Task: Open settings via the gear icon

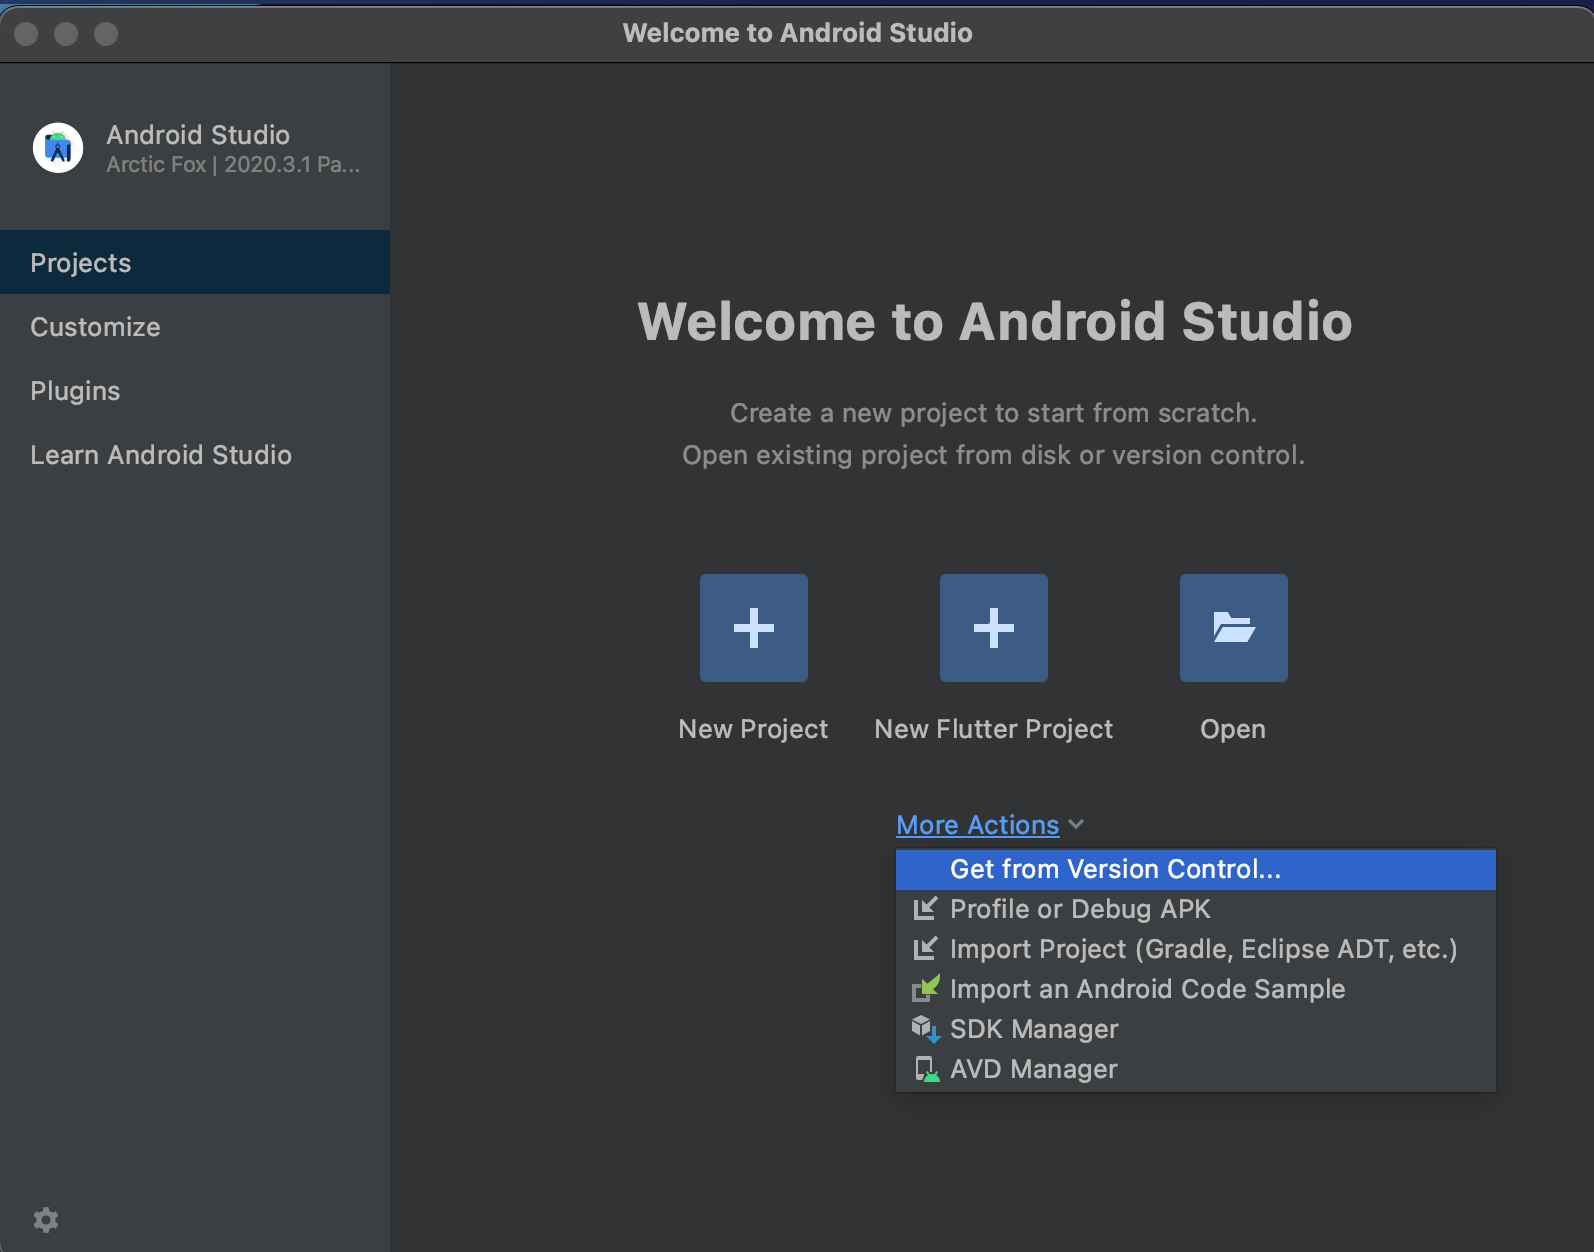Action: point(46,1219)
